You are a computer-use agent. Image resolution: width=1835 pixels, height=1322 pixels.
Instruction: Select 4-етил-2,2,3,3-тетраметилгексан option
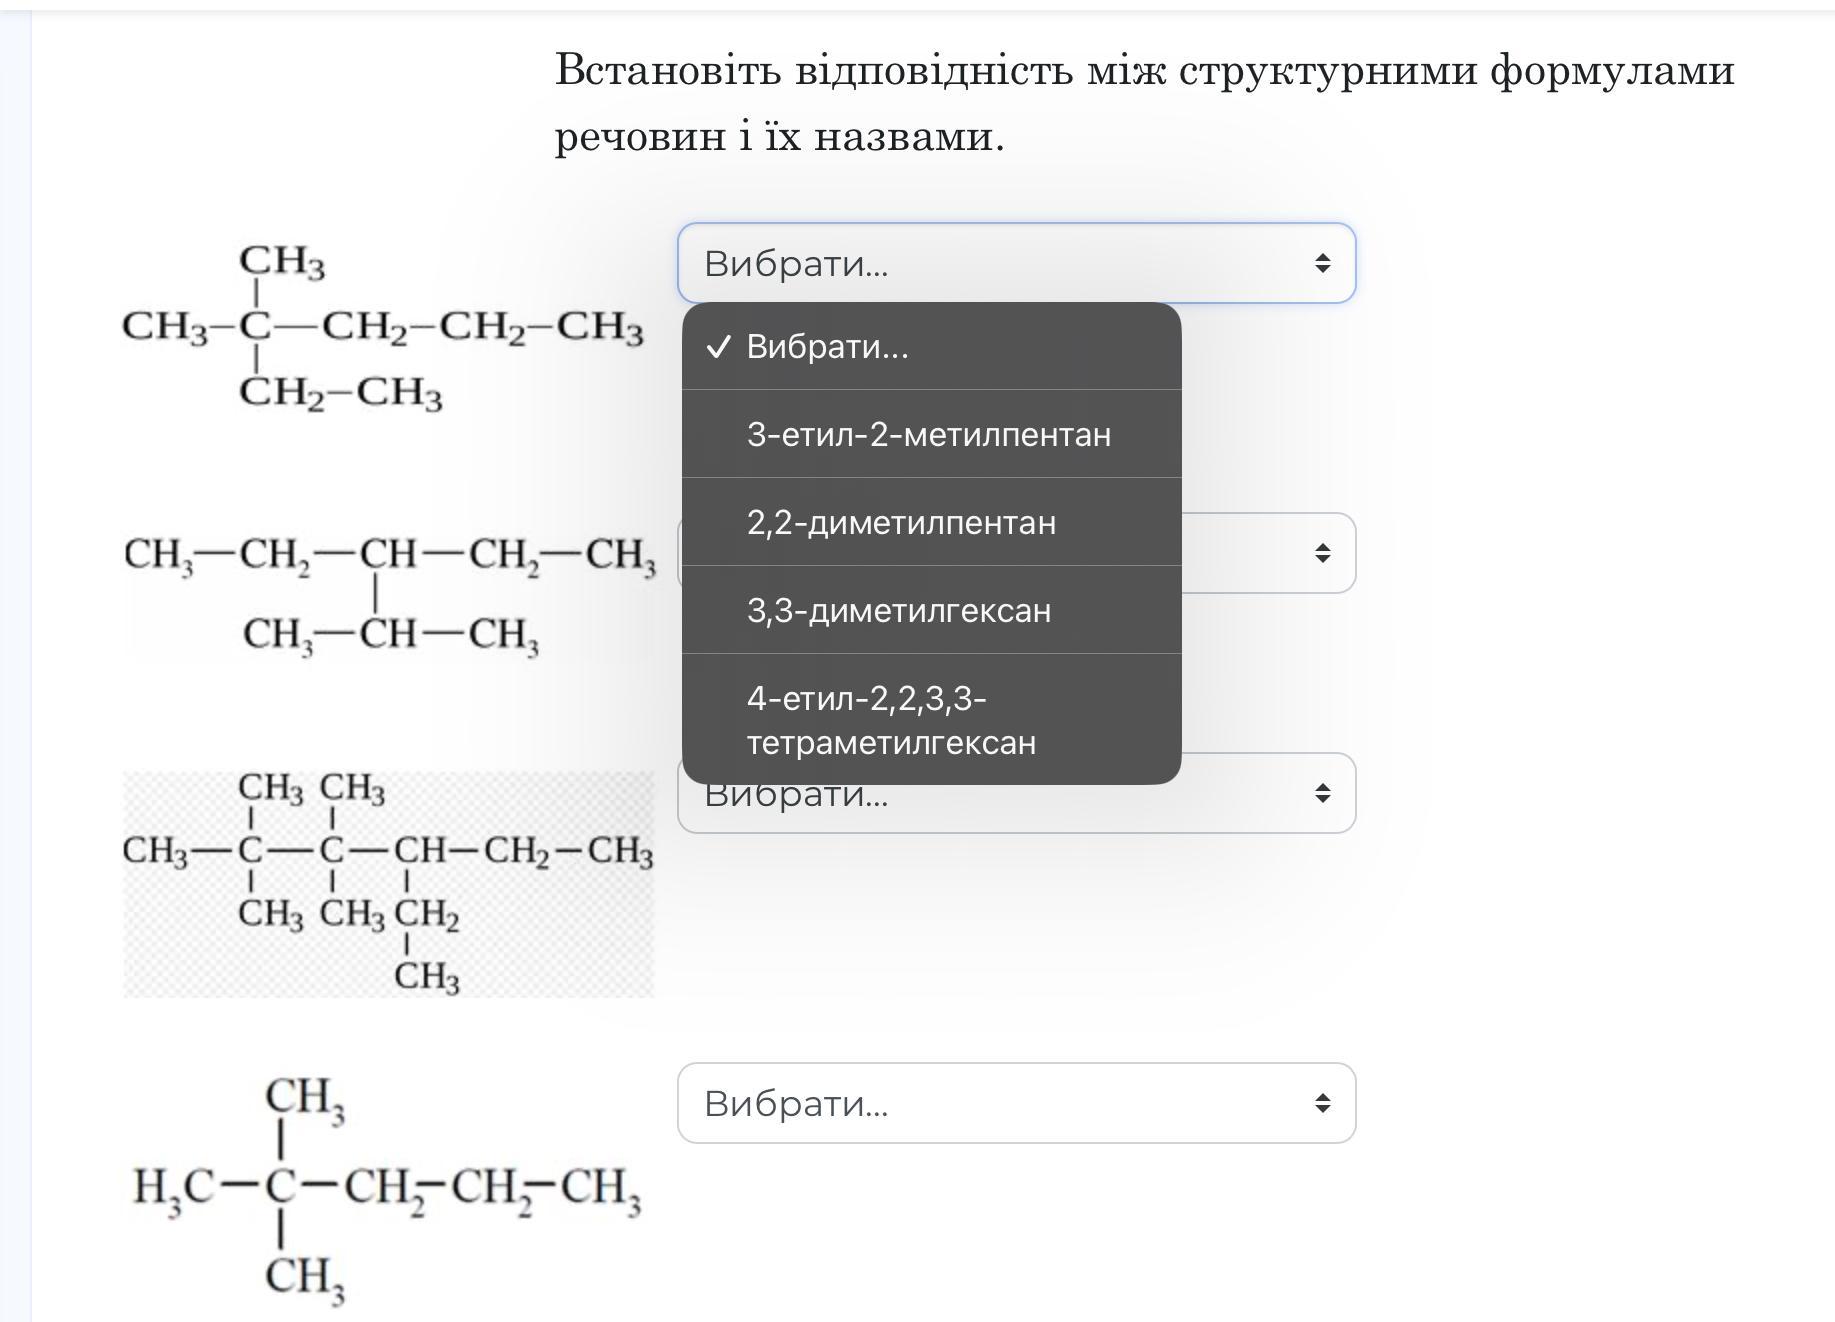[x=891, y=720]
